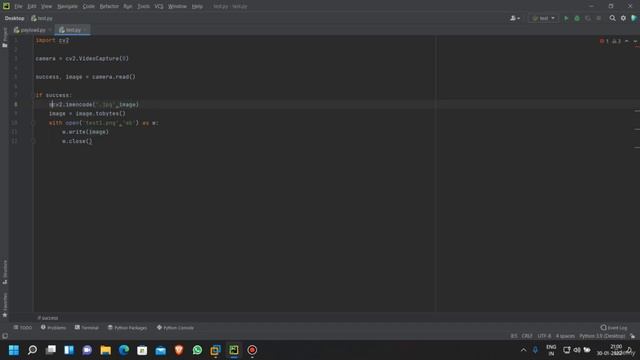Viewport: 640px width, 360px height.
Task: Click the teal Code With Me icon
Action: click(x=634, y=18)
